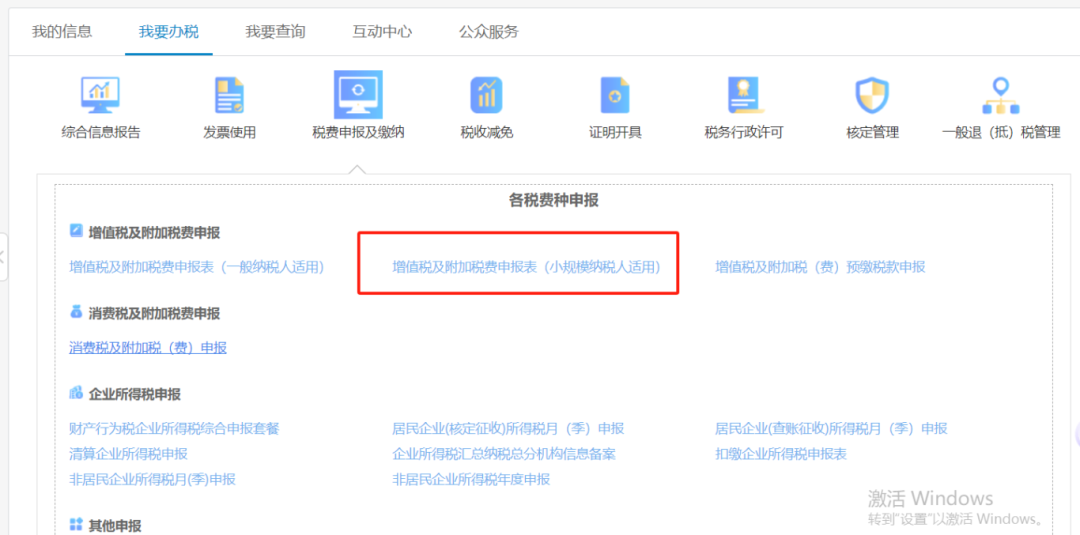Click the 一般退（抵）税管理 label
This screenshot has width=1080, height=535.
(1001, 133)
